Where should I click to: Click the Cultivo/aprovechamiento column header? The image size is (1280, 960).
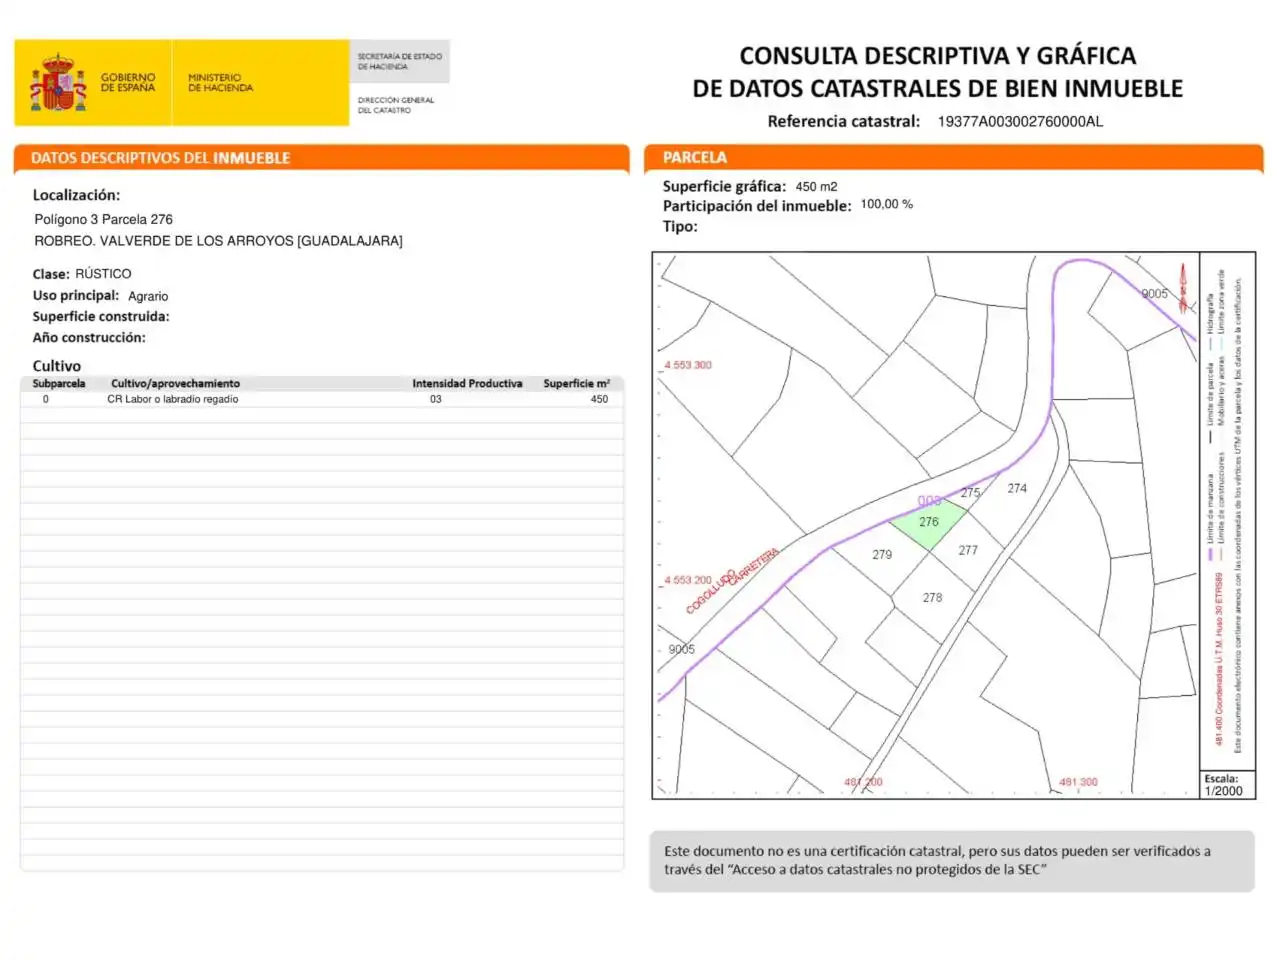point(175,384)
